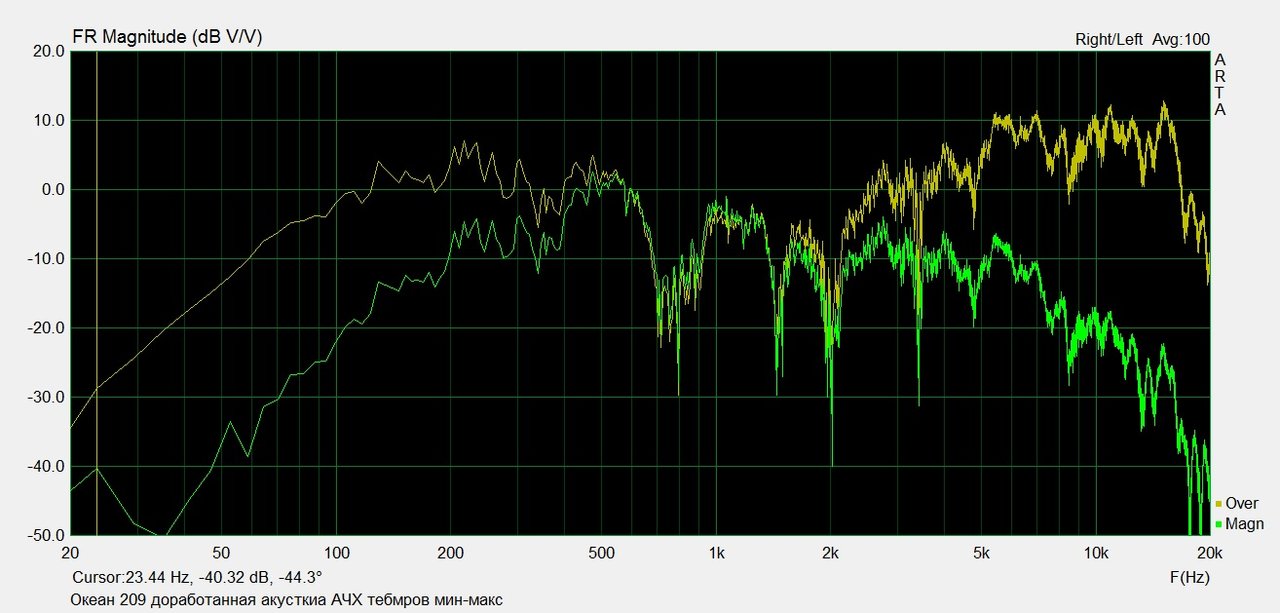1280x613 pixels.
Task: Click the '-50.0' y-axis label
Action: (x=45, y=535)
